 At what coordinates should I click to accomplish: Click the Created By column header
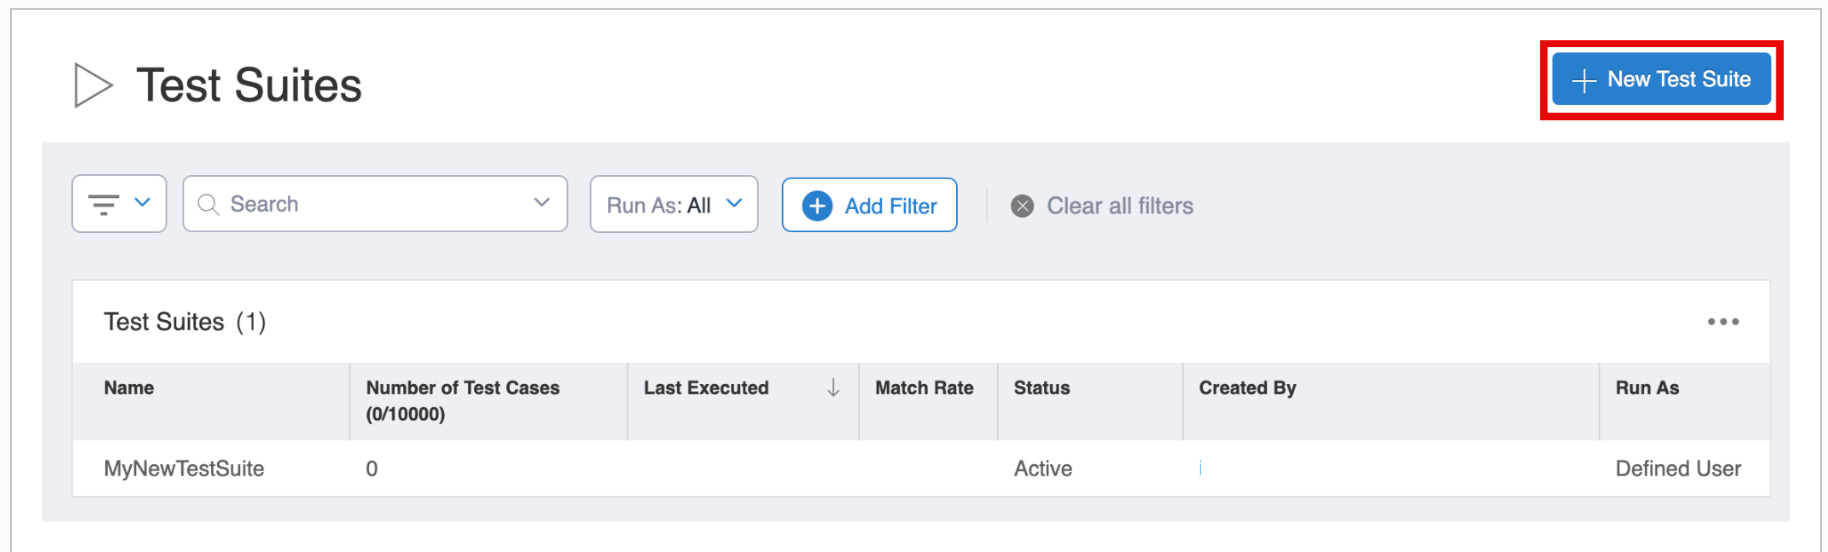click(1246, 388)
